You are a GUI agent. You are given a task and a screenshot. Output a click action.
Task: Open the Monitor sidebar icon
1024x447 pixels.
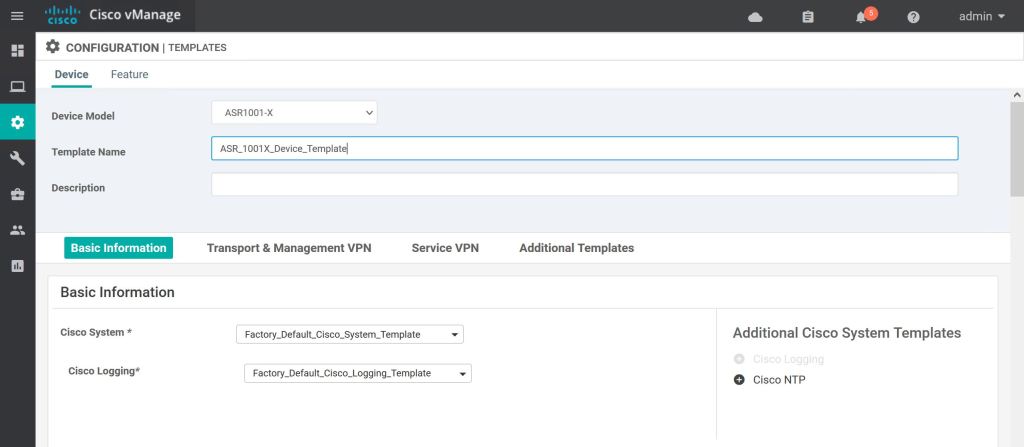point(17,87)
